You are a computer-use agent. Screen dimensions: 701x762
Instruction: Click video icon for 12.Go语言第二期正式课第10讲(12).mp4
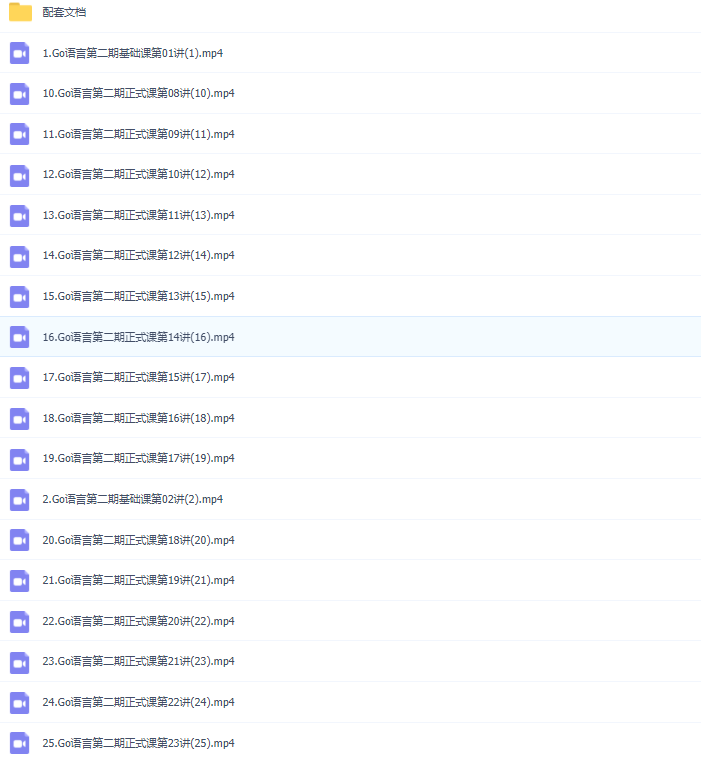point(19,174)
